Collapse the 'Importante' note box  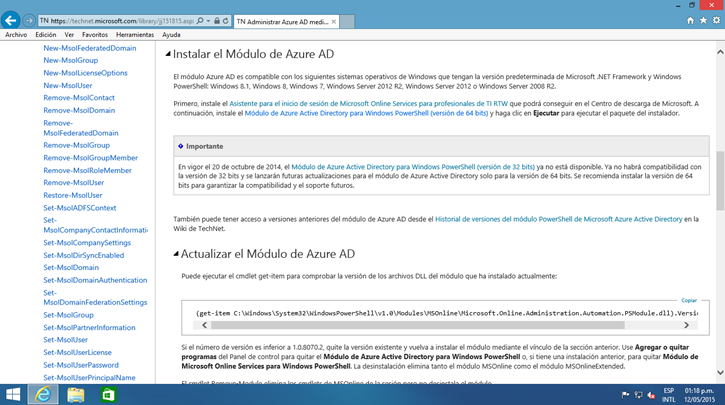(181, 146)
